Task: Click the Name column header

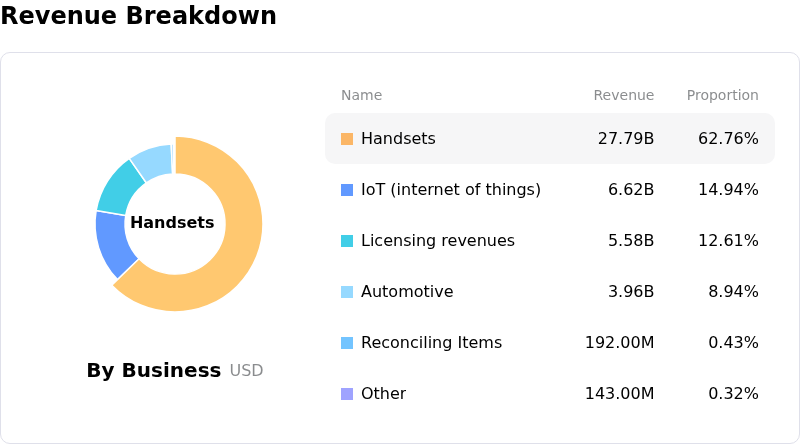Action: pyautogui.click(x=361, y=96)
